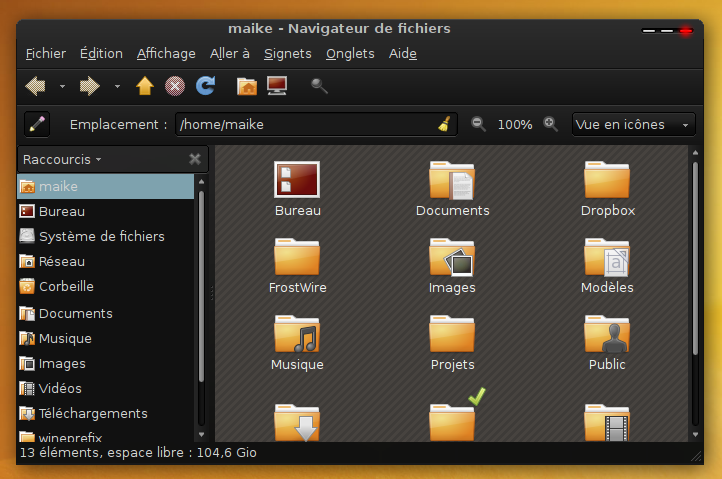
Task: Reset zoom via the 100% label
Action: [x=515, y=125]
